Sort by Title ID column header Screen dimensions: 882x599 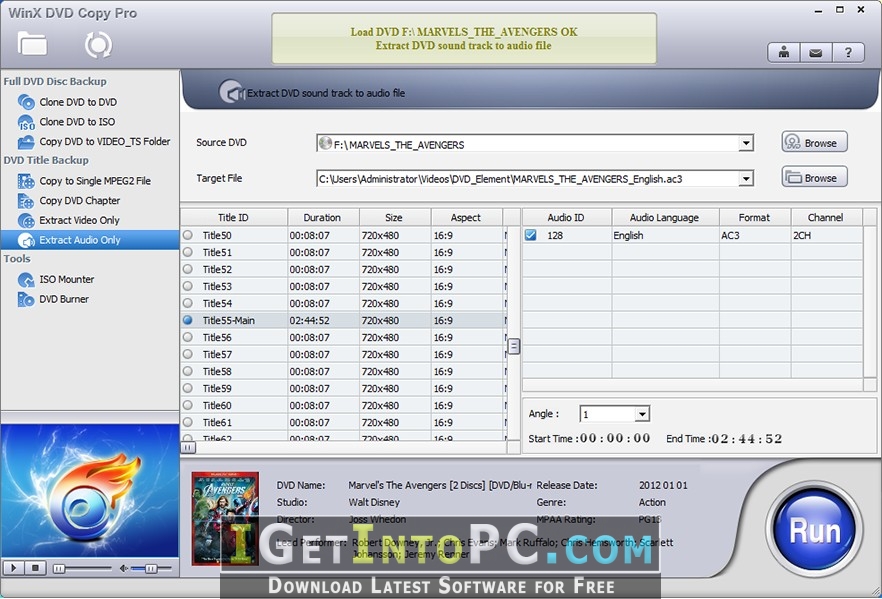point(233,217)
